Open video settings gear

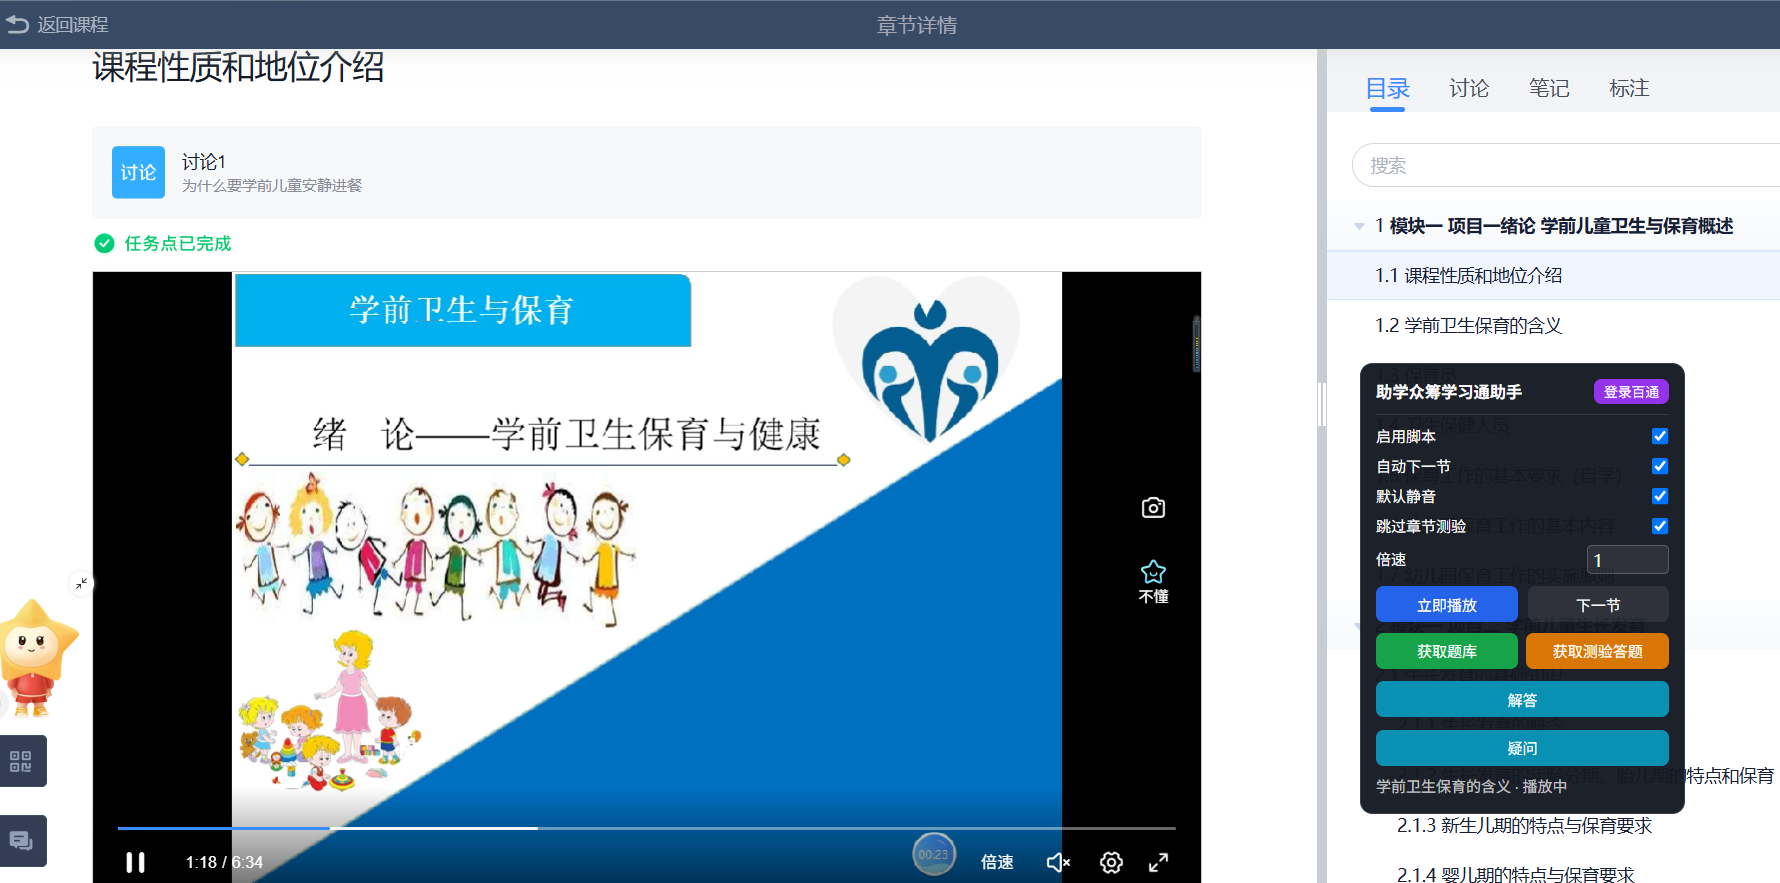[1111, 862]
